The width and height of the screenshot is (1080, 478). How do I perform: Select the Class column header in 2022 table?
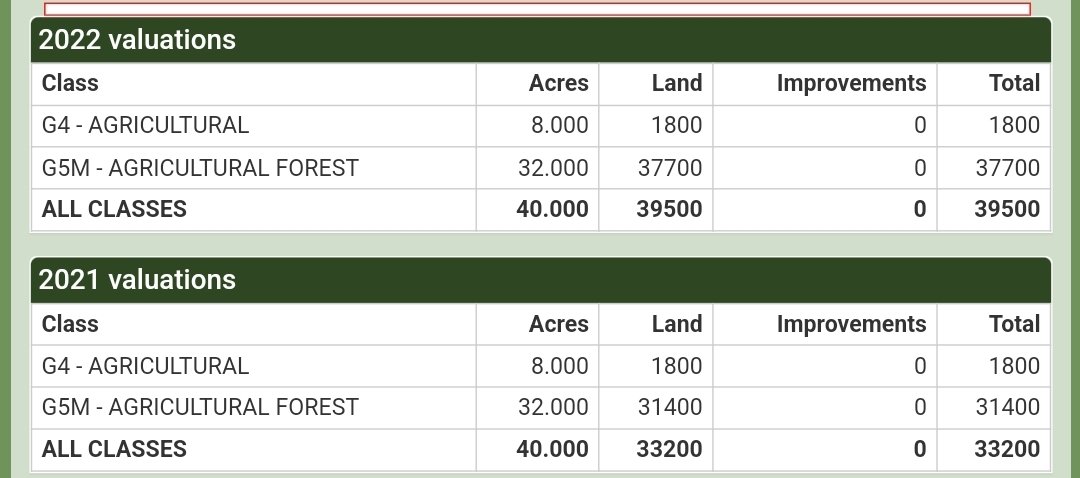(70, 83)
